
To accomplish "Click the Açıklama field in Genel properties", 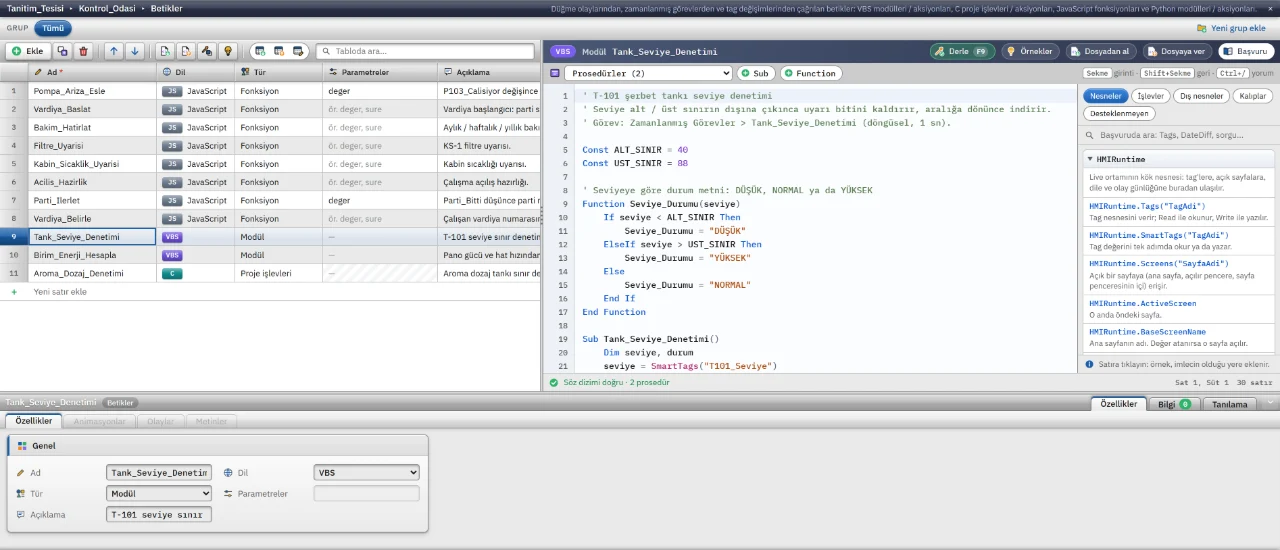I will click(x=159, y=515).
